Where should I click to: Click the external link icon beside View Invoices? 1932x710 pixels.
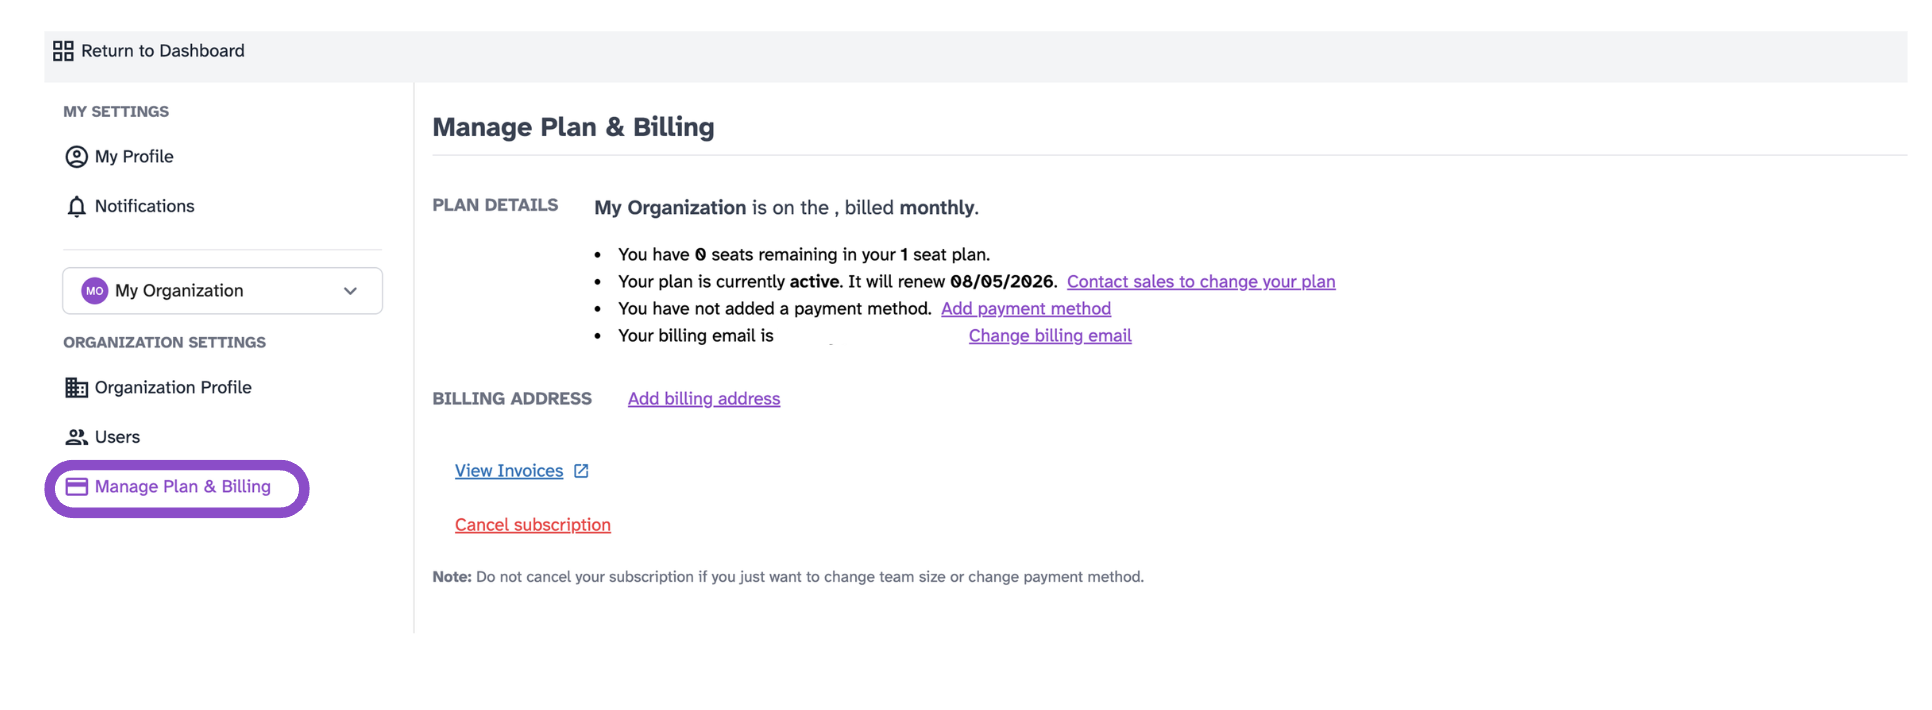click(581, 471)
